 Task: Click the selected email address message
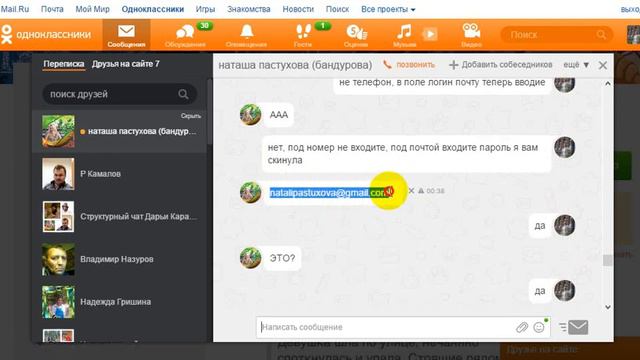[329, 192]
